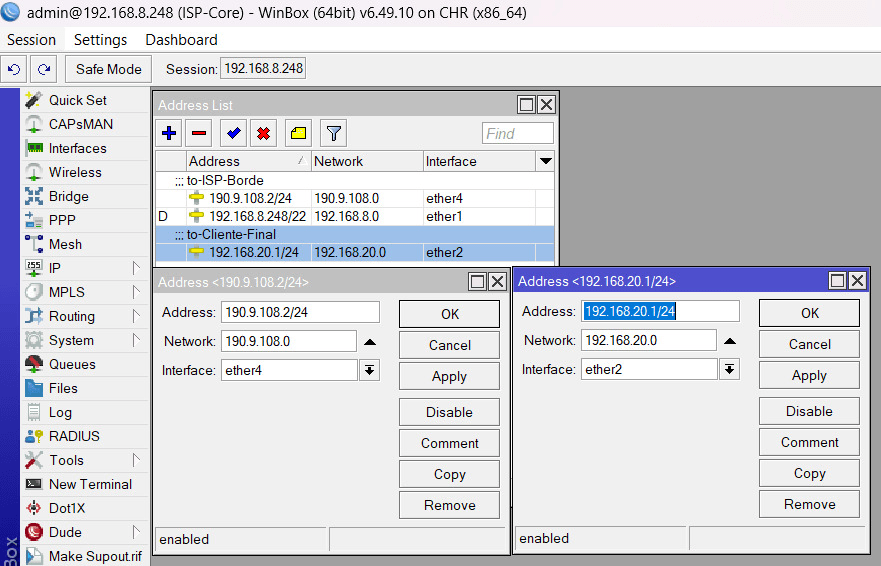Screen dimensions: 881x566
Task: Open the Settings menu
Action: pos(101,40)
